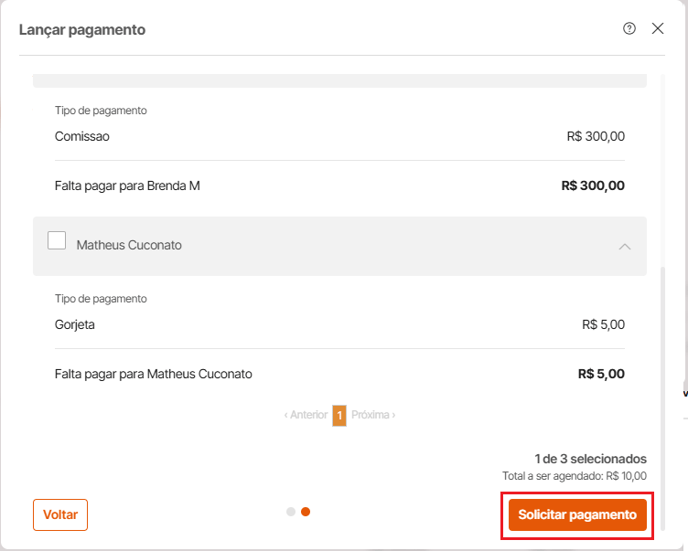Image resolution: width=688 pixels, height=551 pixels.
Task: Go to the Próxima page link
Action: coord(373,415)
